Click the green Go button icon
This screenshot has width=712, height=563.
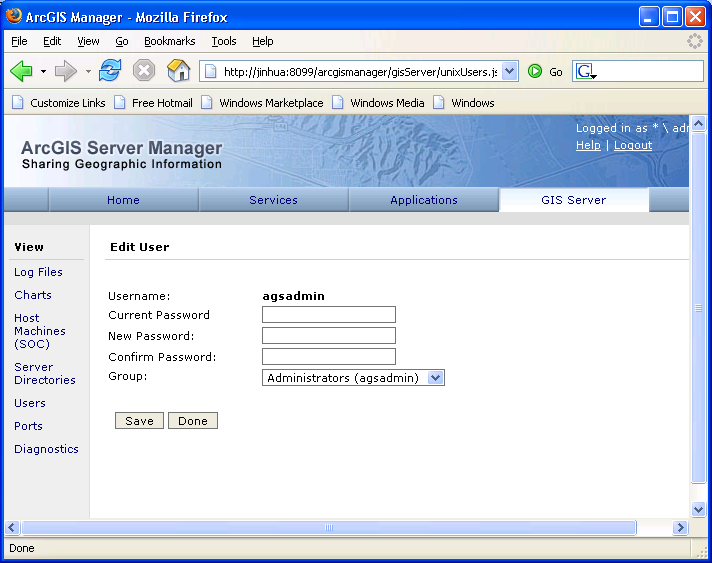535,71
